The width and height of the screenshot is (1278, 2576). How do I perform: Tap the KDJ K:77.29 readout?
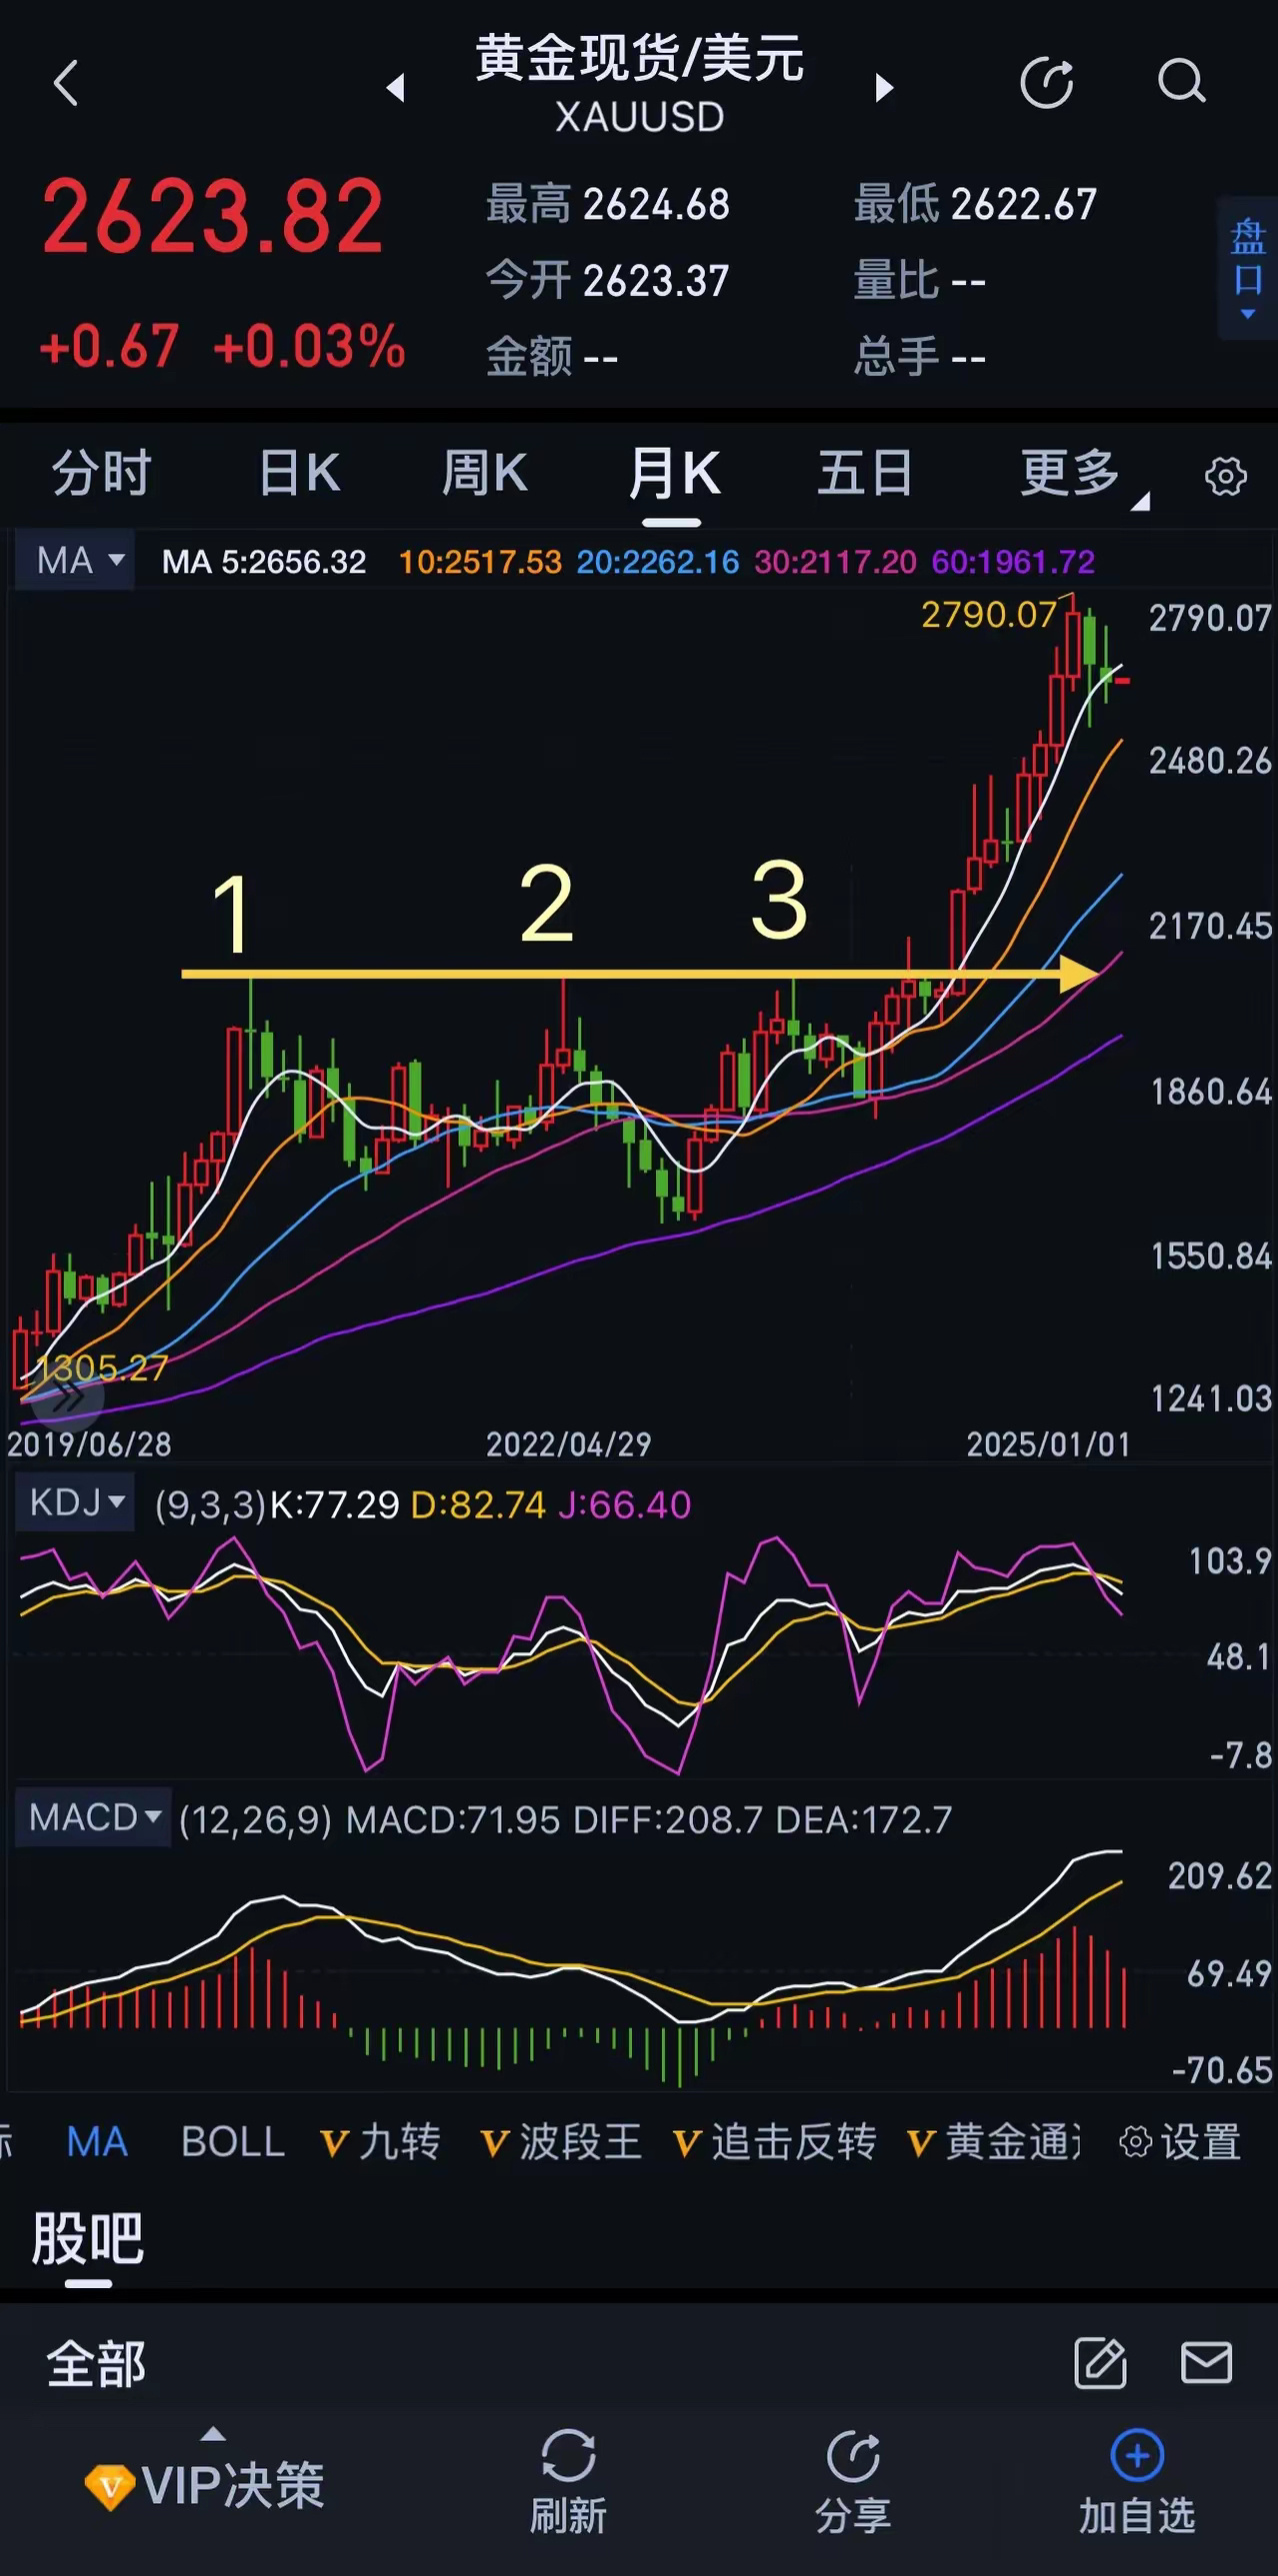335,1505
